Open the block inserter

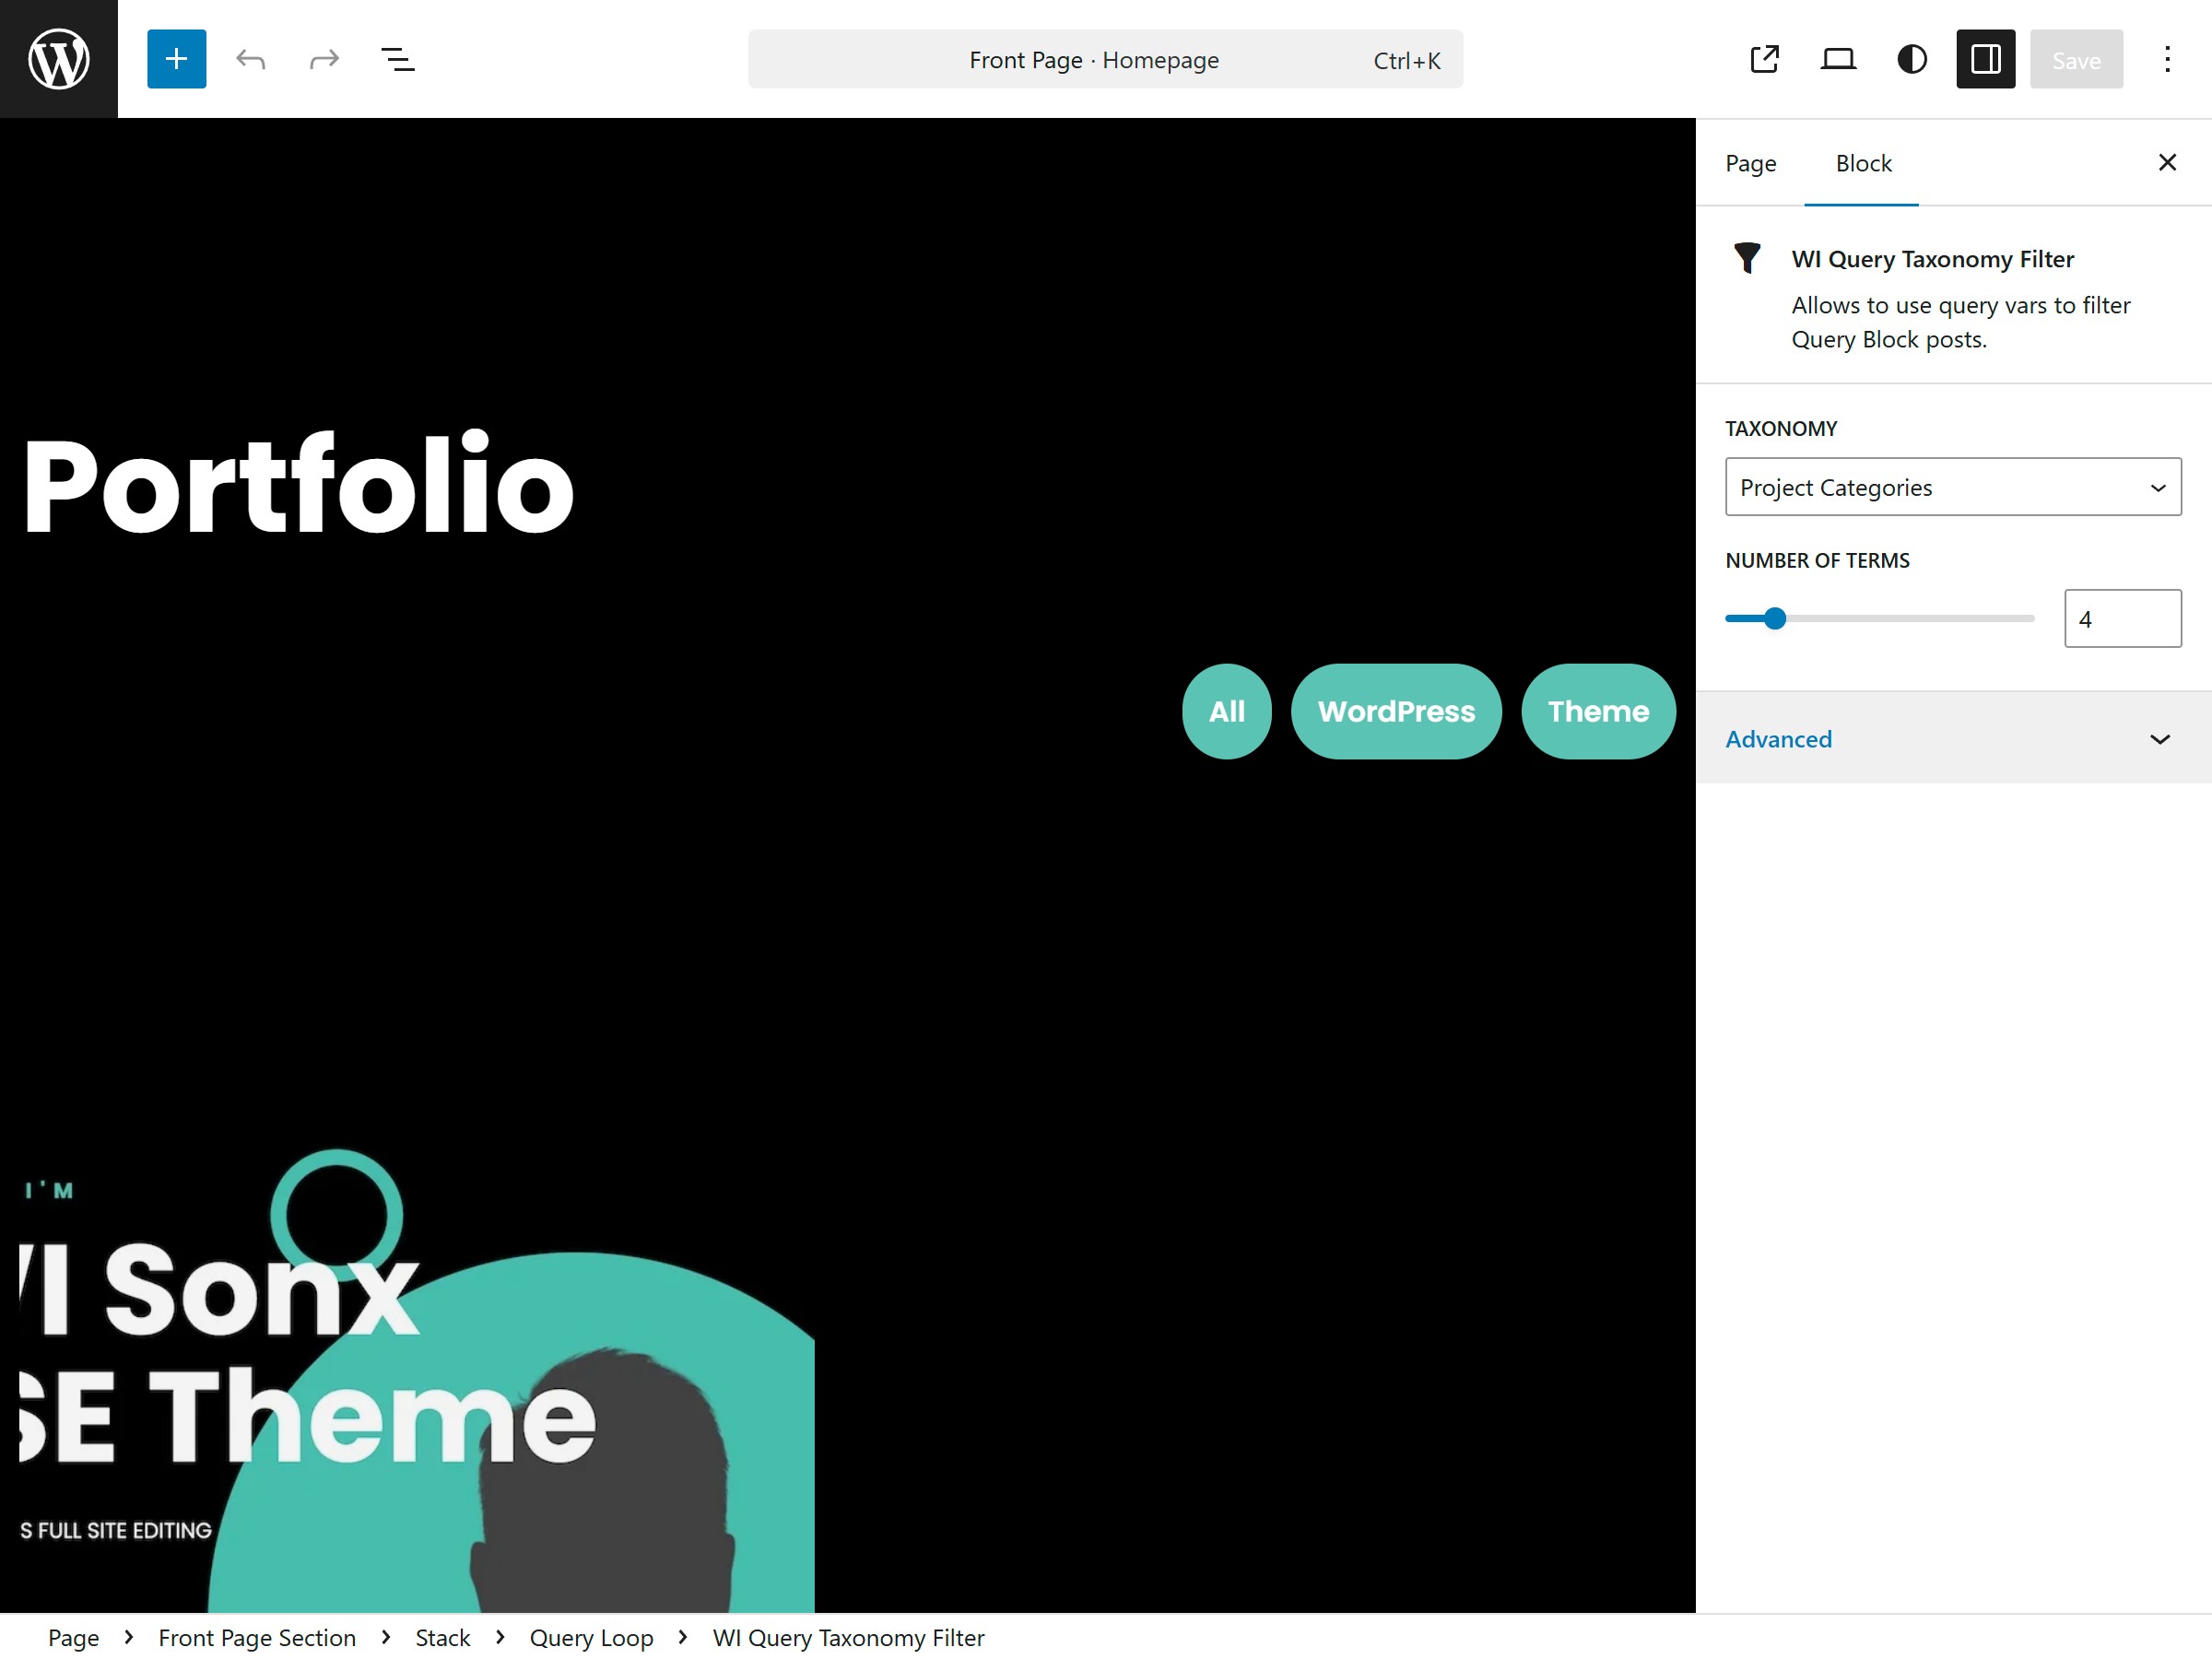click(x=176, y=59)
